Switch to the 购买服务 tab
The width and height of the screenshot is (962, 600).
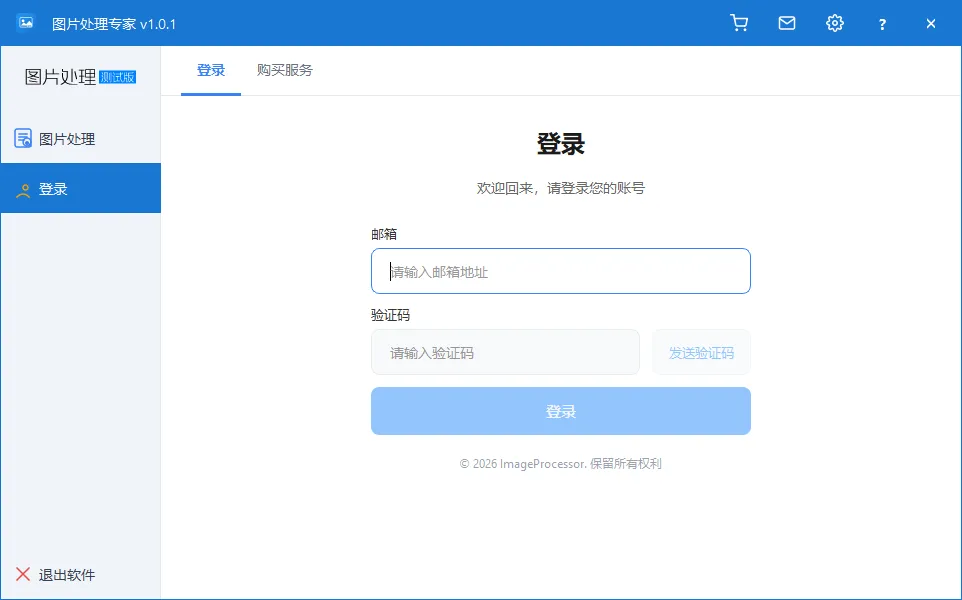285,71
